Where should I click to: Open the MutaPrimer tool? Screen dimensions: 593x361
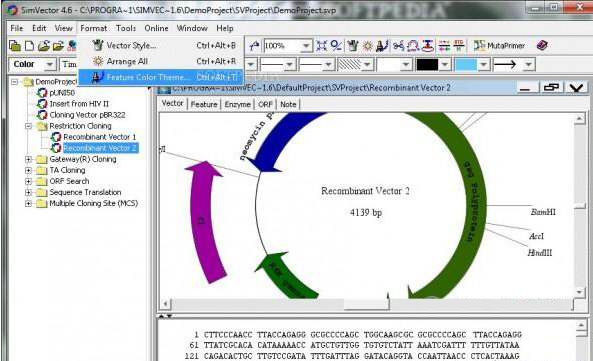coord(499,46)
